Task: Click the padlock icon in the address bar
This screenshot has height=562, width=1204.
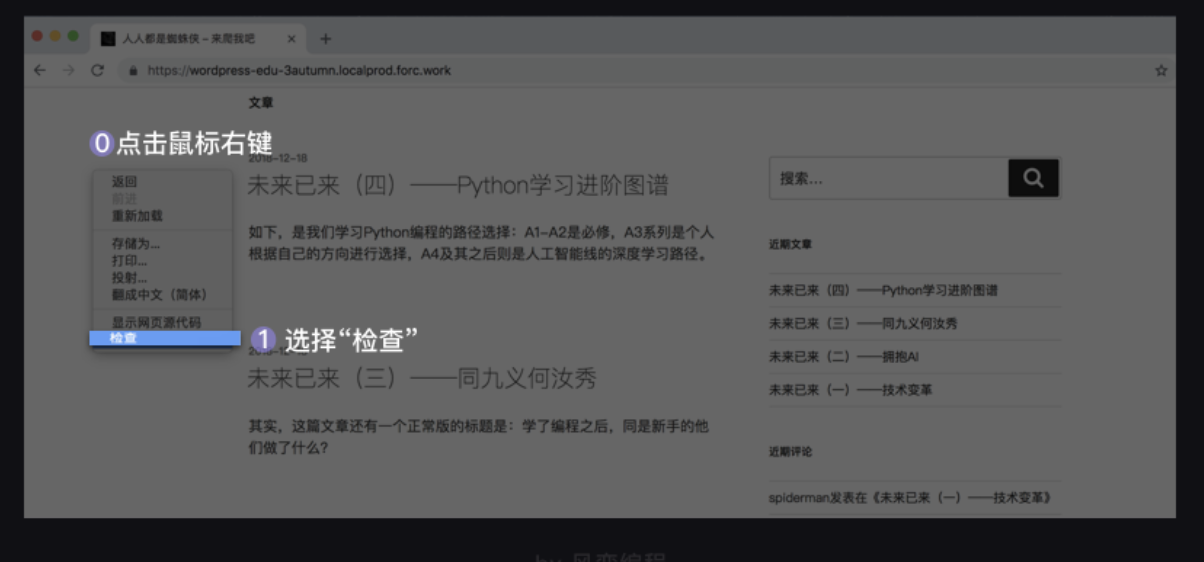Action: tap(132, 71)
